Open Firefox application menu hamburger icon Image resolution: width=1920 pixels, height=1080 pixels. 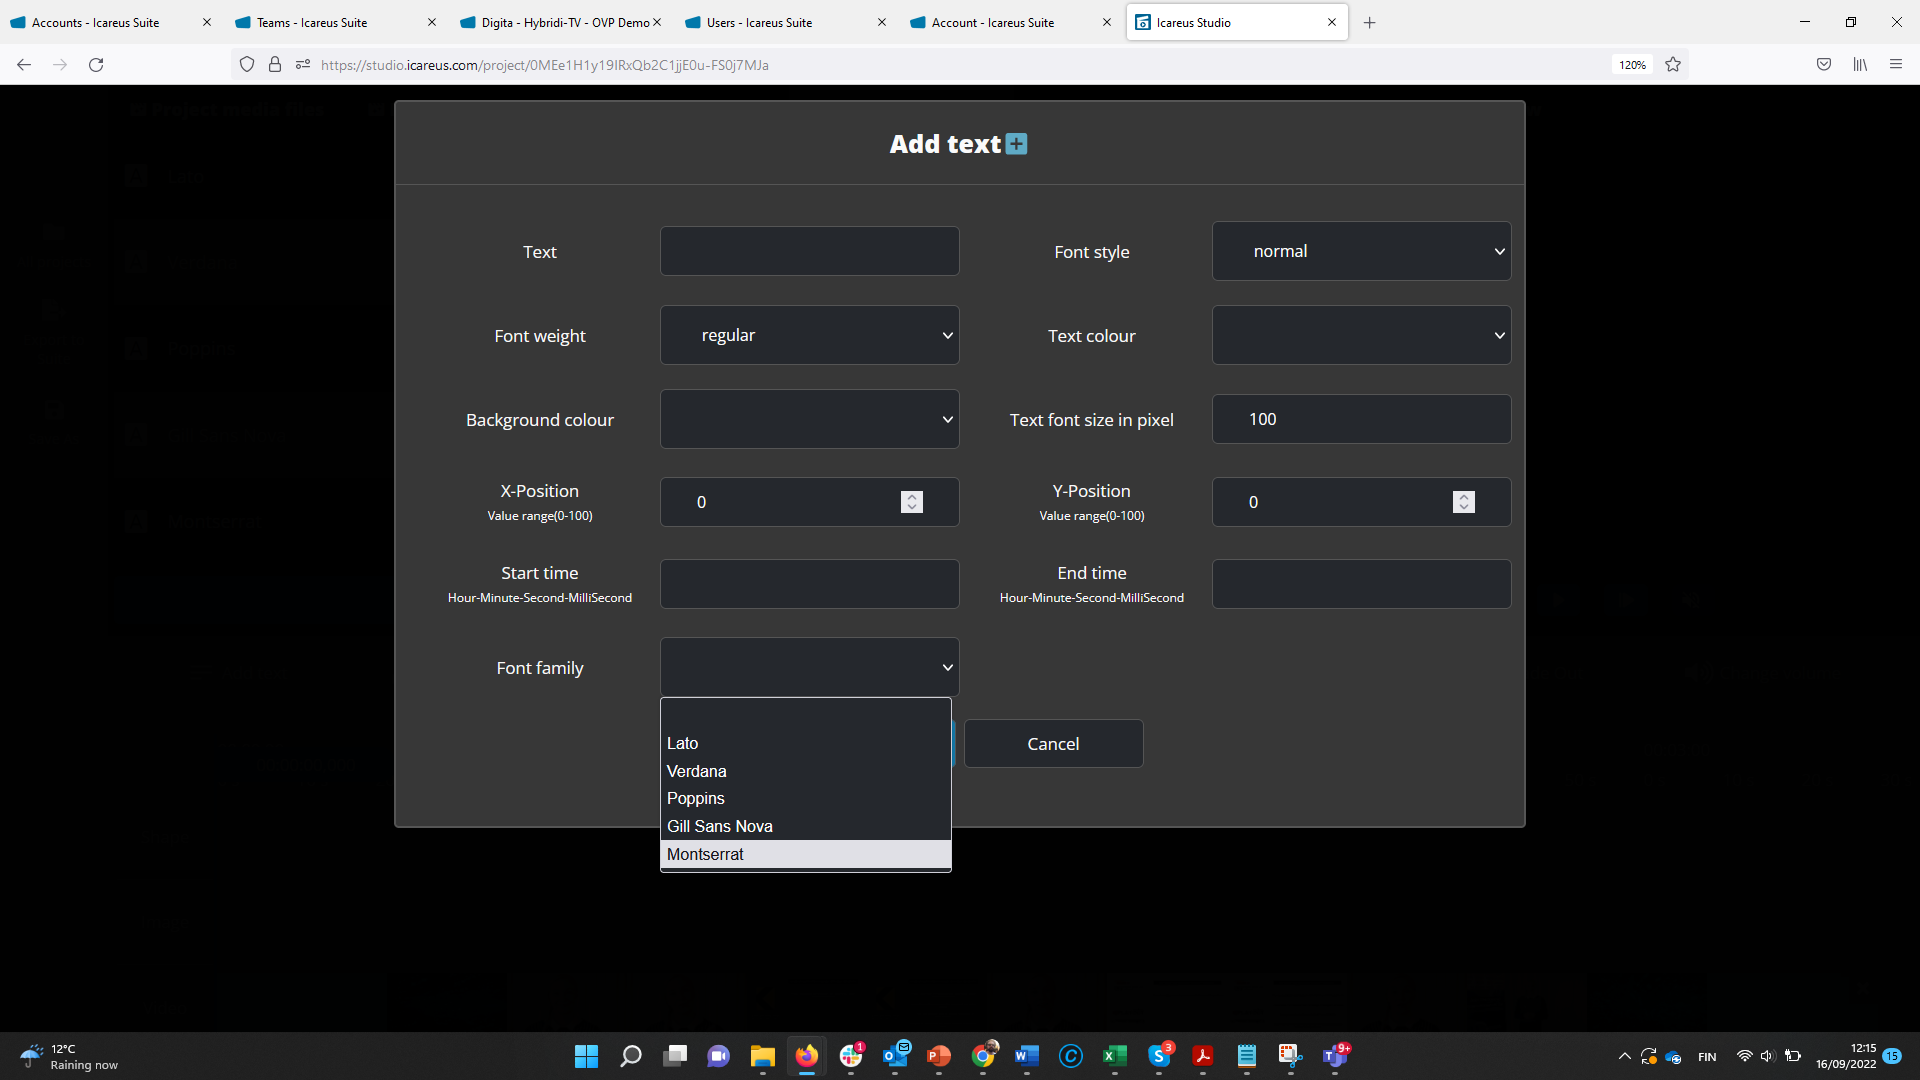[x=1895, y=65]
